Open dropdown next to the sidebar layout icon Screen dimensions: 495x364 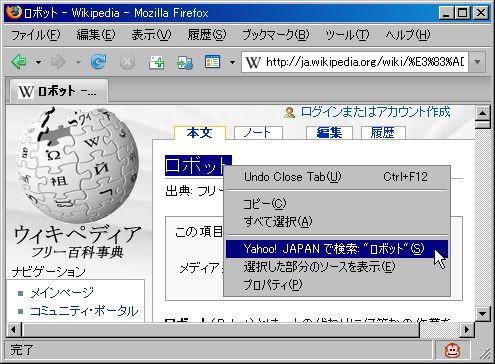pyautogui.click(x=232, y=62)
